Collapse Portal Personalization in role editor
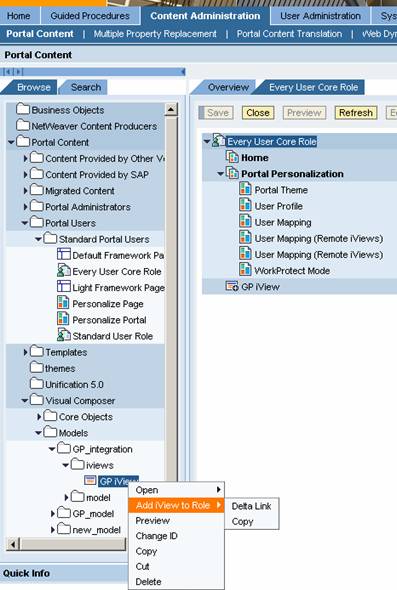The image size is (397, 590). pos(221,173)
